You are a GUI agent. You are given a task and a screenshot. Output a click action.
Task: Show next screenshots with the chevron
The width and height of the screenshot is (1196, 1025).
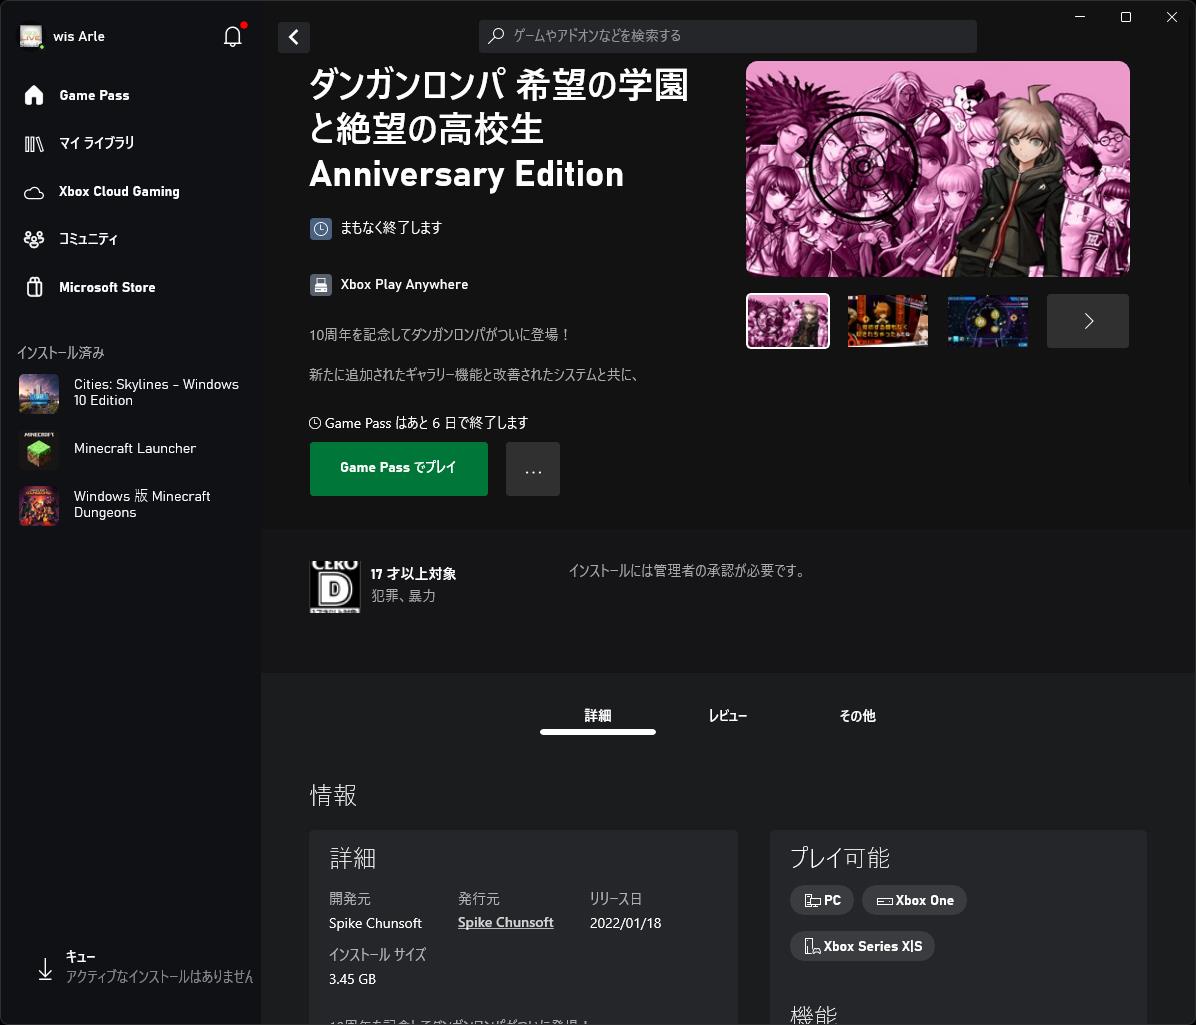point(1087,320)
